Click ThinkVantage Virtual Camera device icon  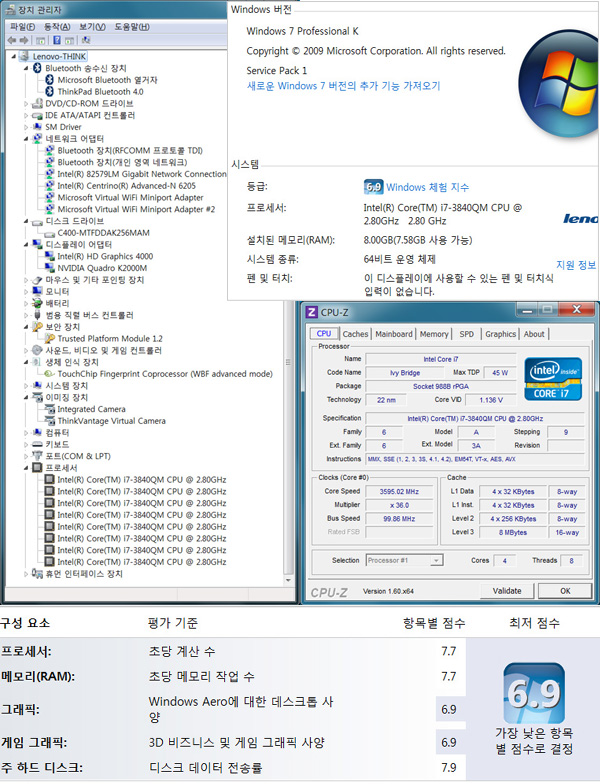tap(50, 421)
